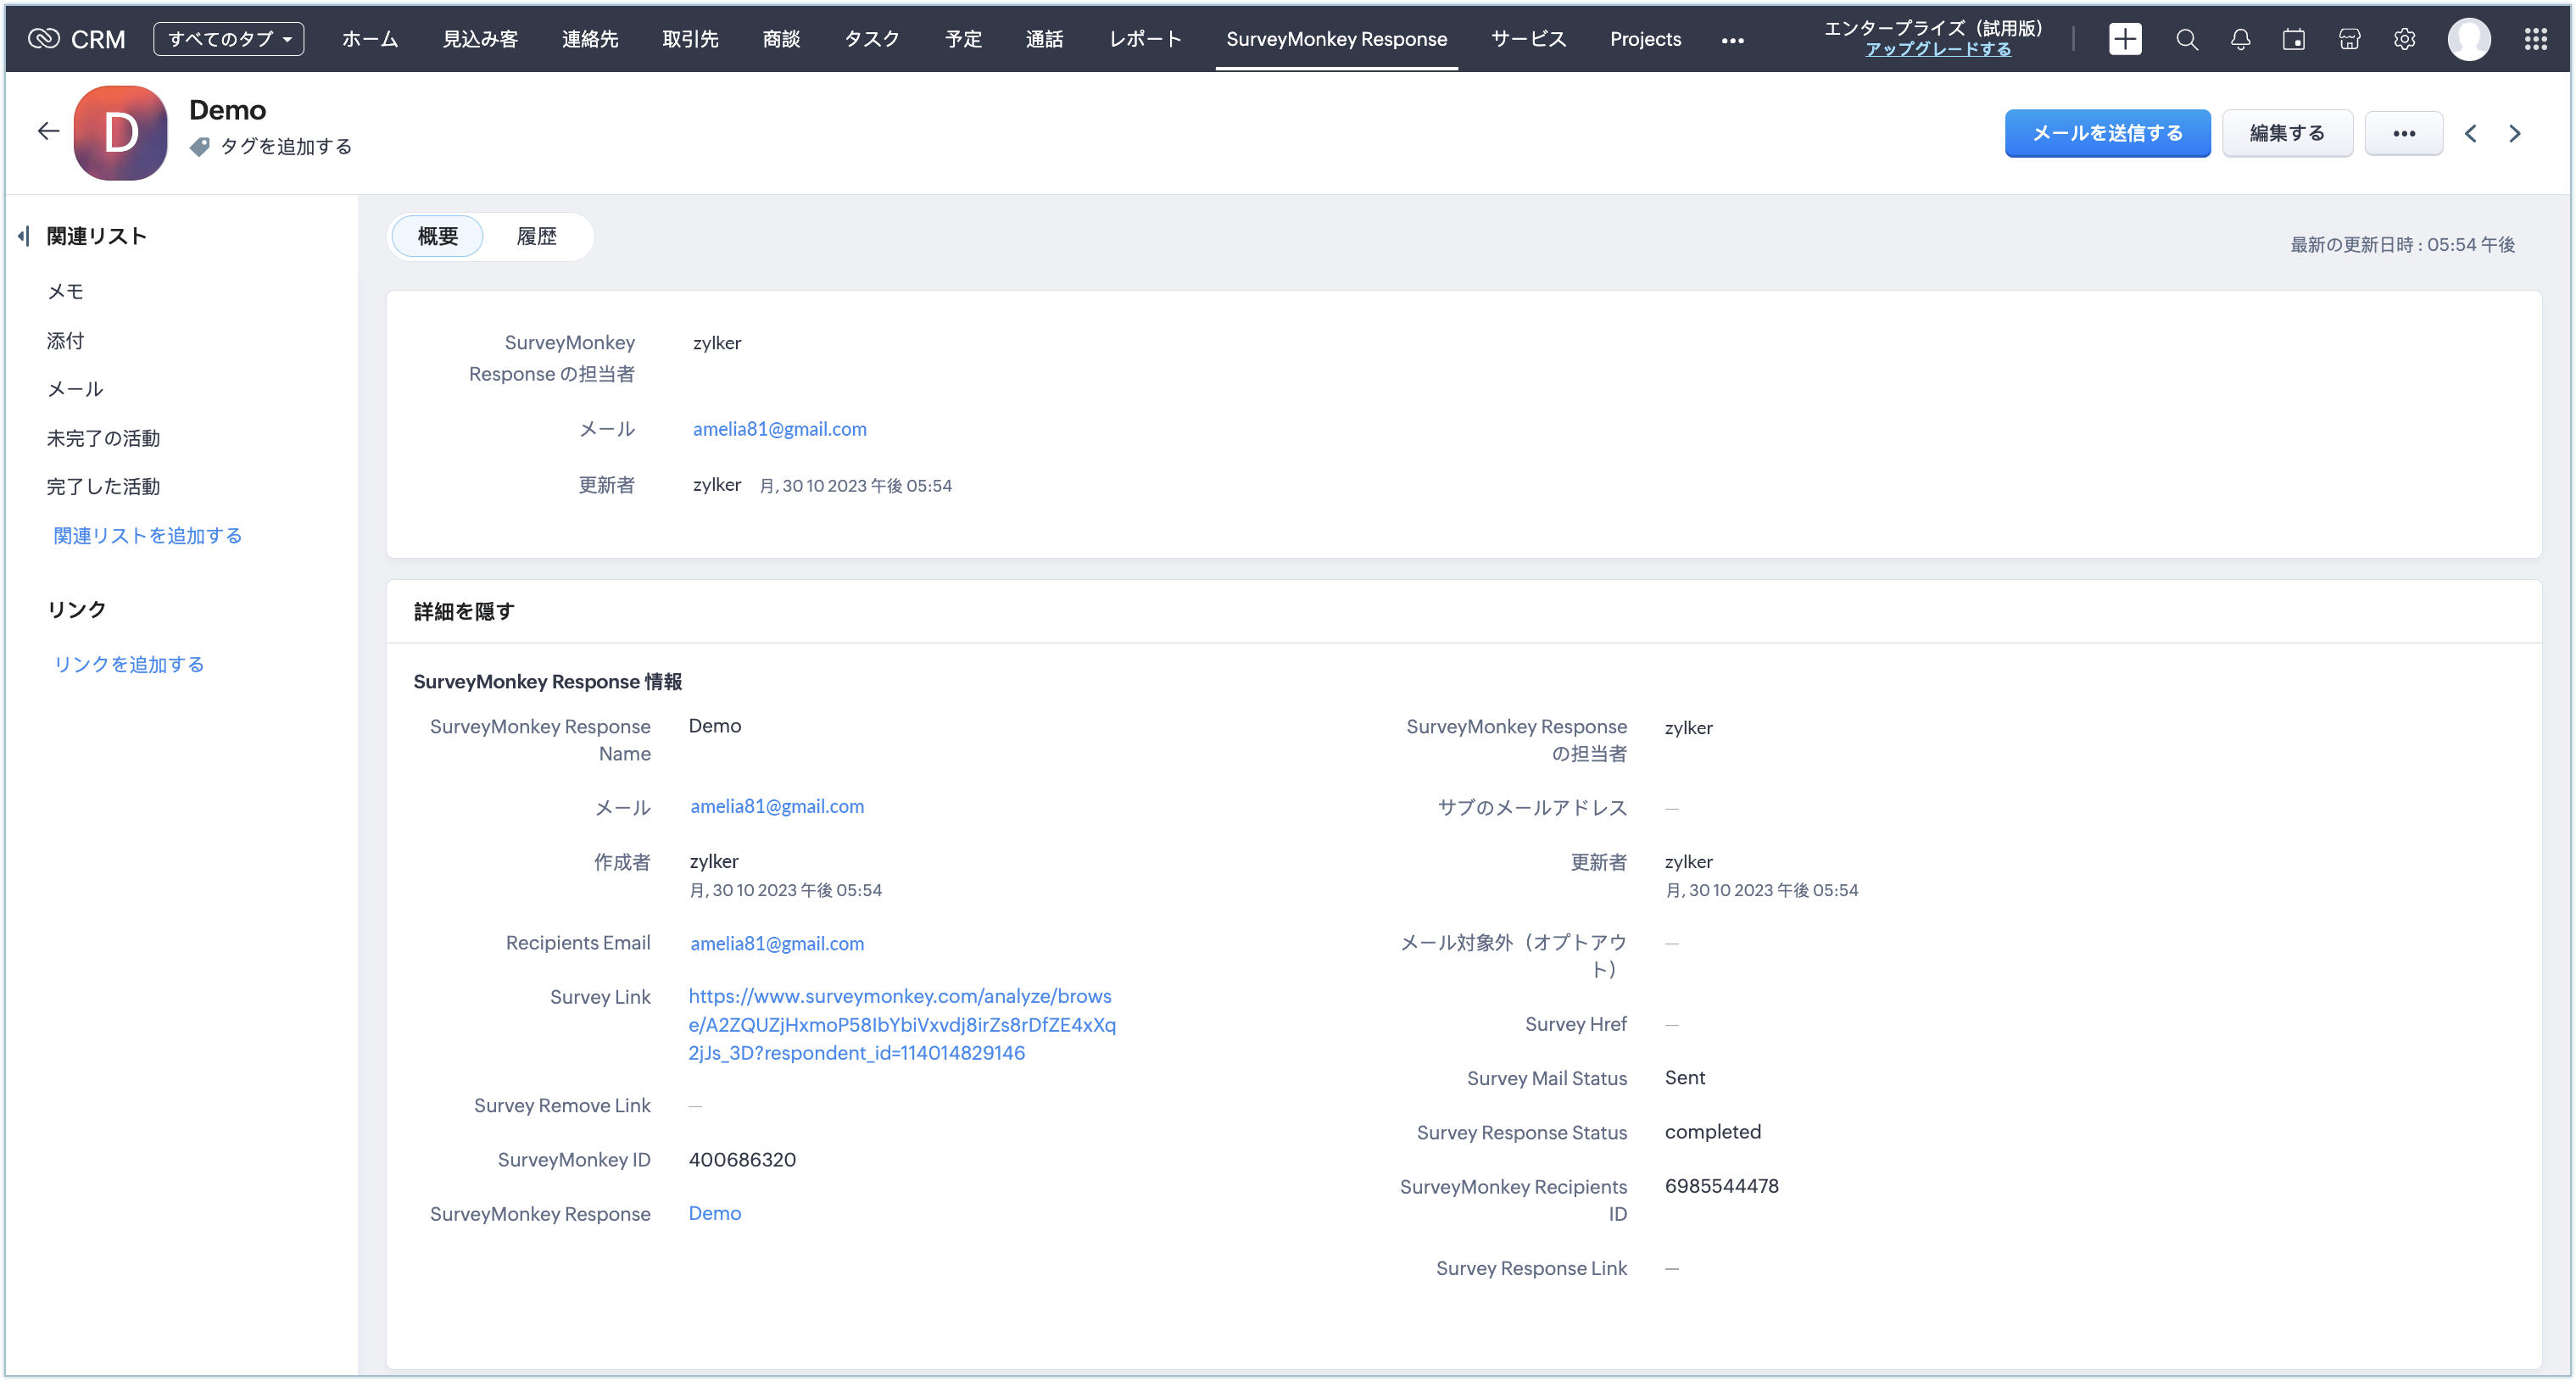Click the SurveyMonkey ID value 400686320
The height and width of the screenshot is (1381, 2576).
point(742,1159)
